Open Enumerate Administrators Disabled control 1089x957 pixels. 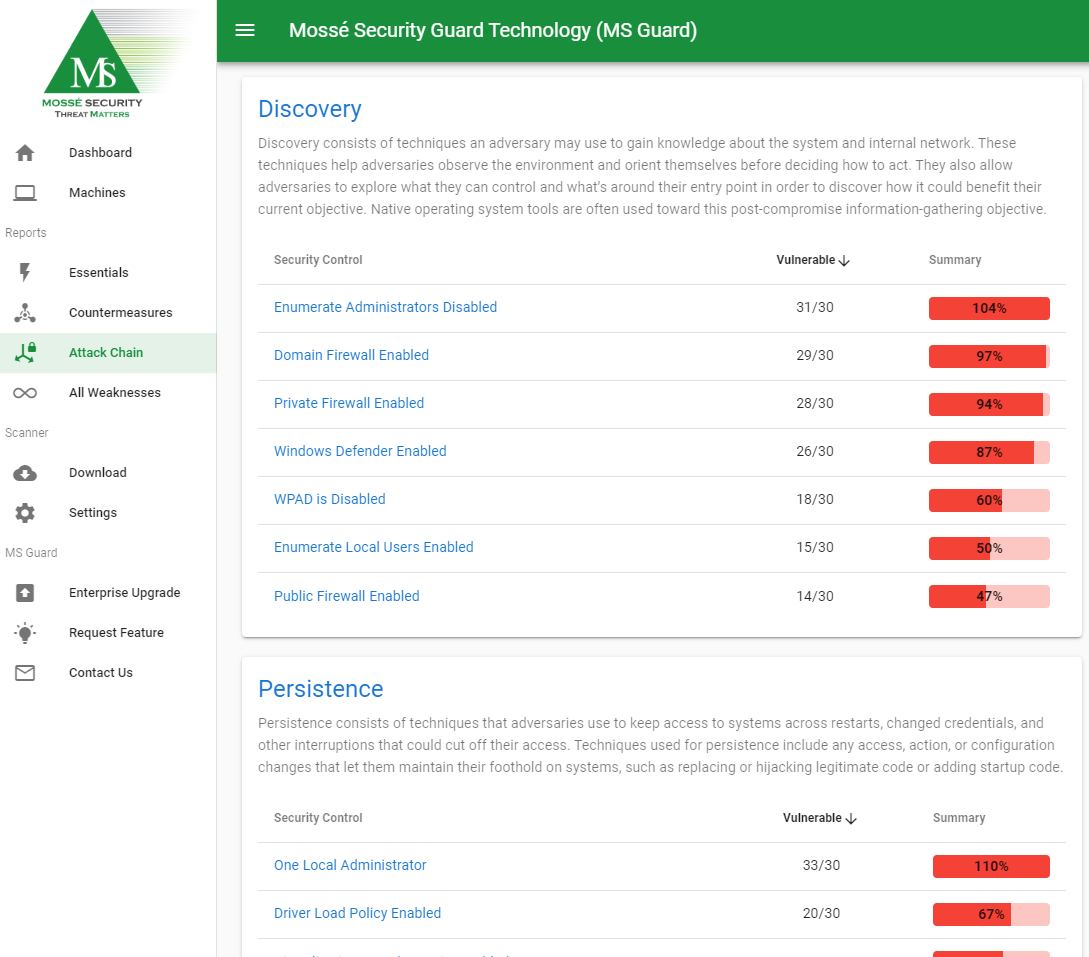coord(385,307)
